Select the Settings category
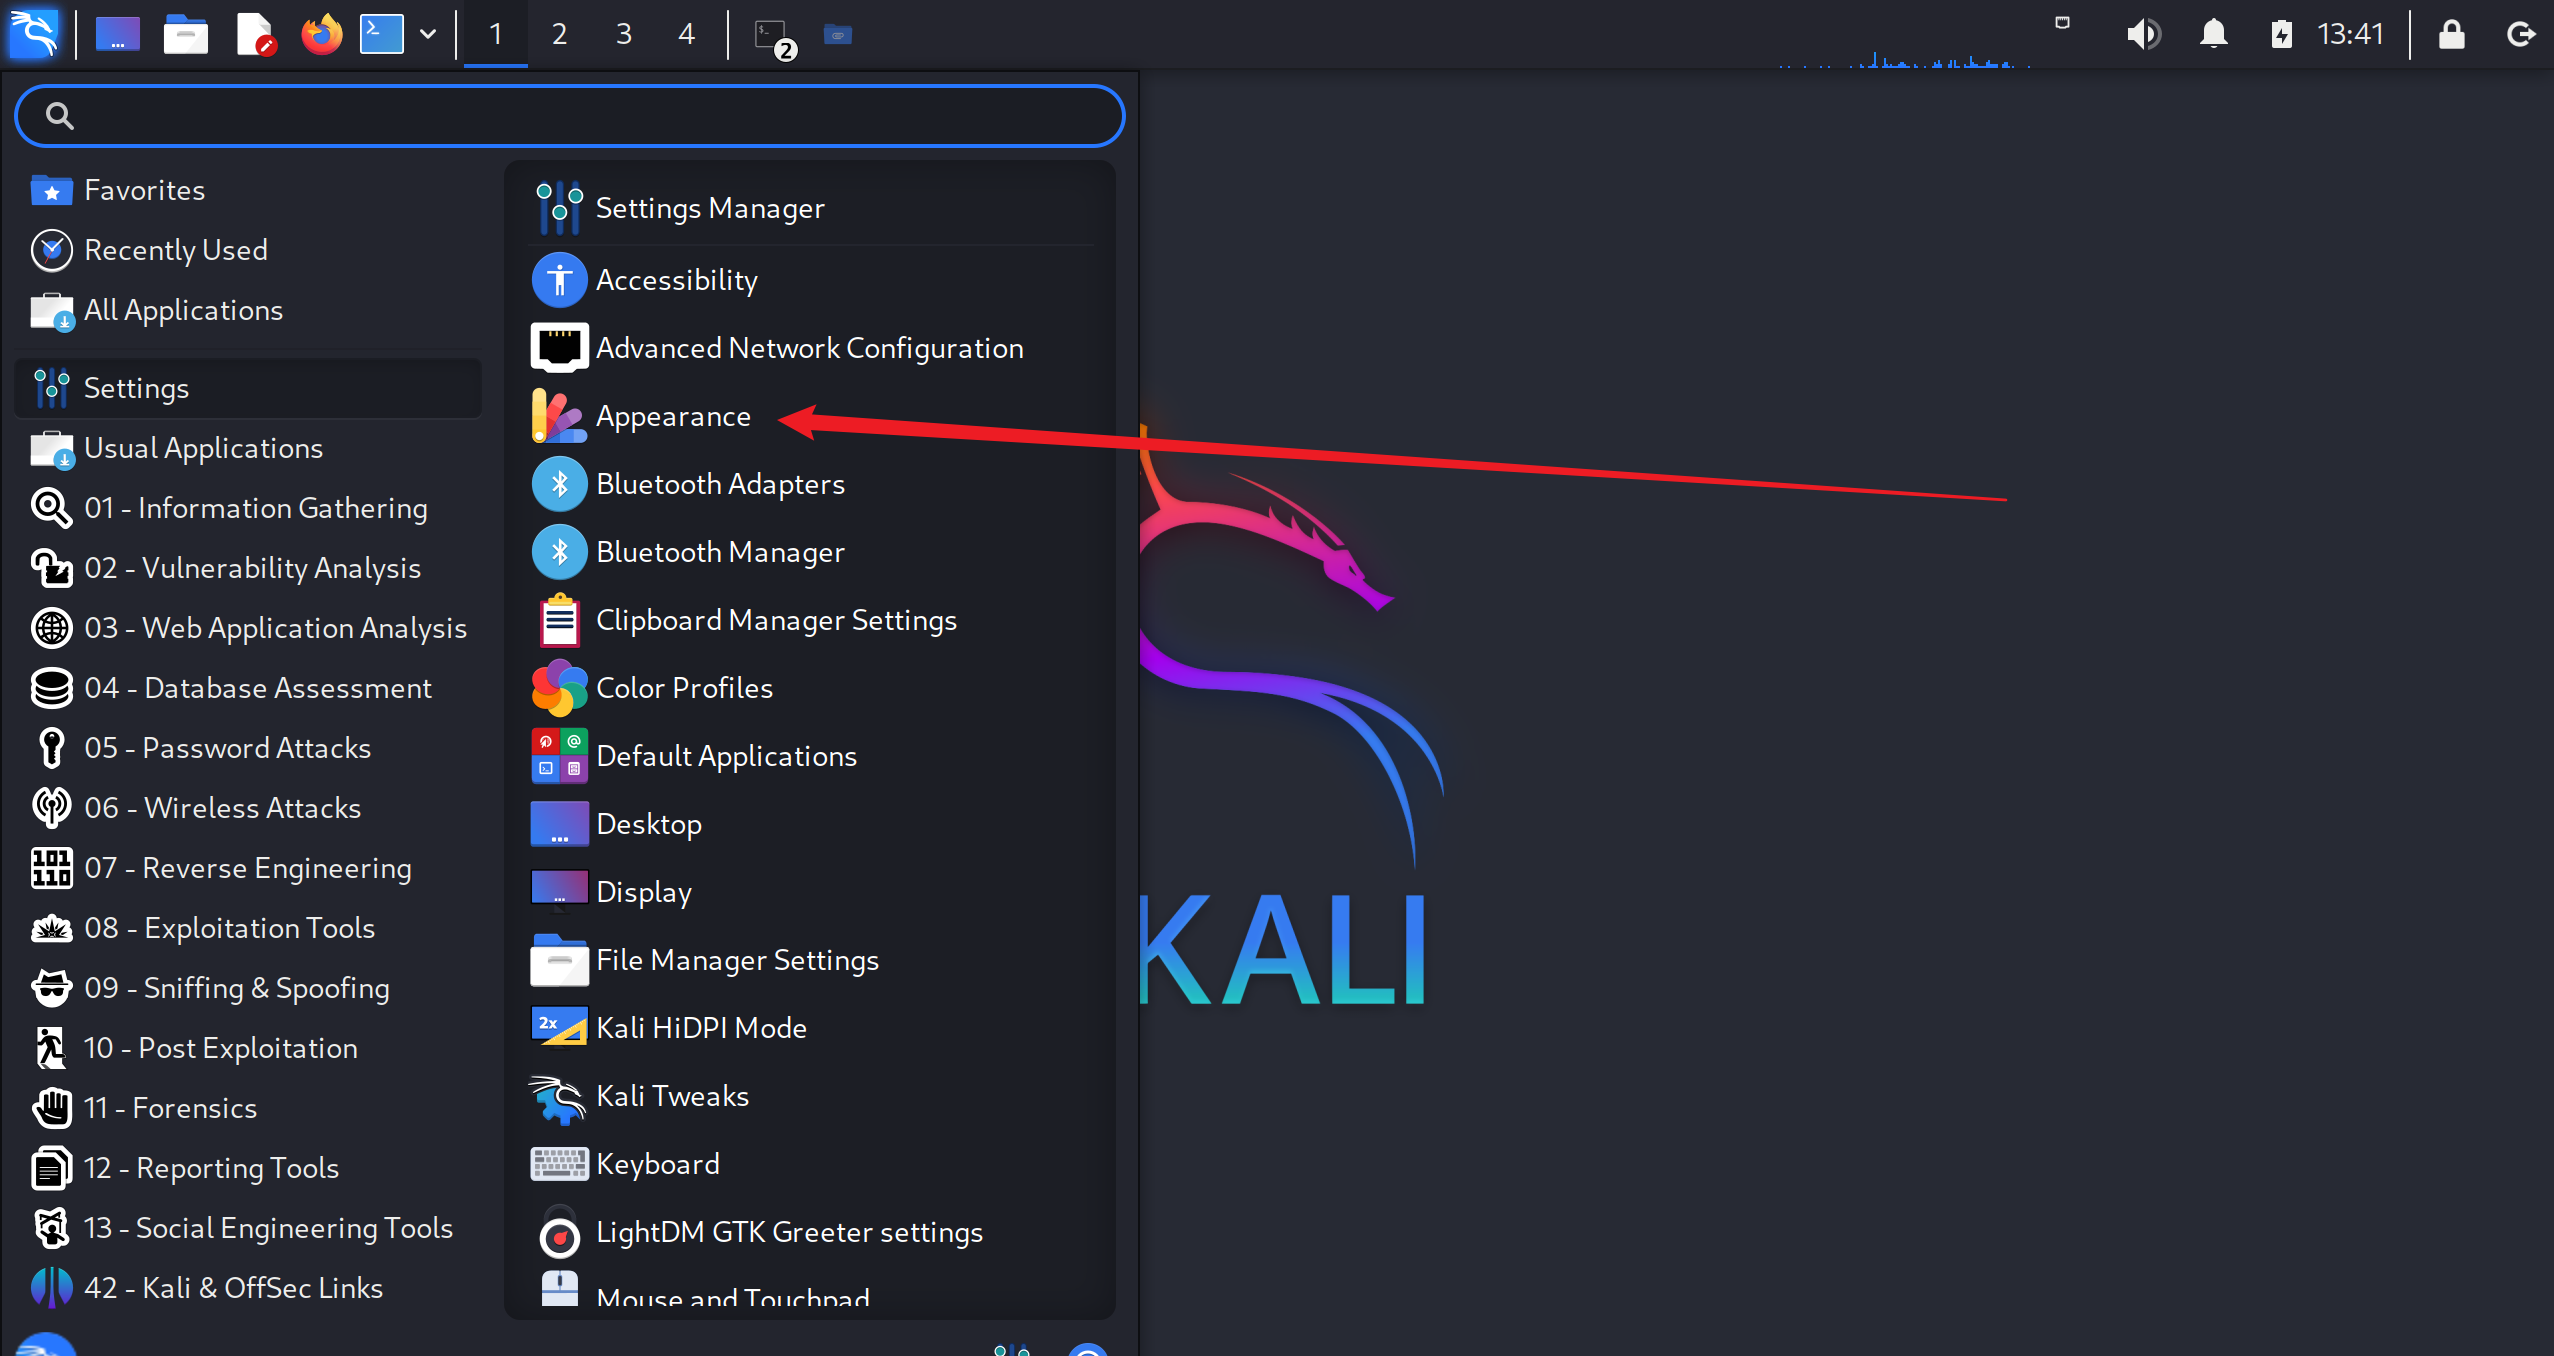Screen dimensions: 2554x1356 tap(250, 388)
